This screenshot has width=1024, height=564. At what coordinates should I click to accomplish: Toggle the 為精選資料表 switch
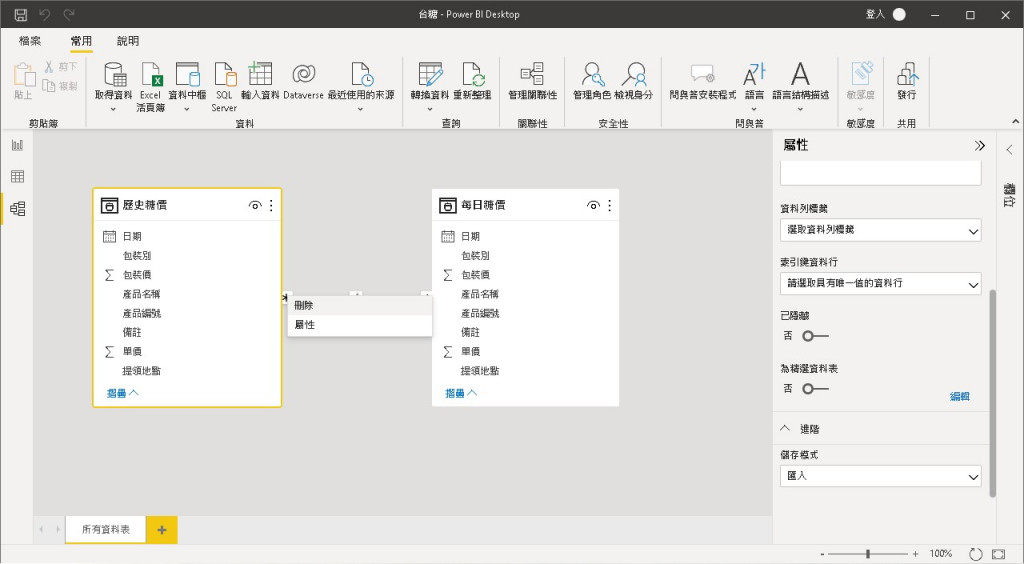[x=815, y=389]
